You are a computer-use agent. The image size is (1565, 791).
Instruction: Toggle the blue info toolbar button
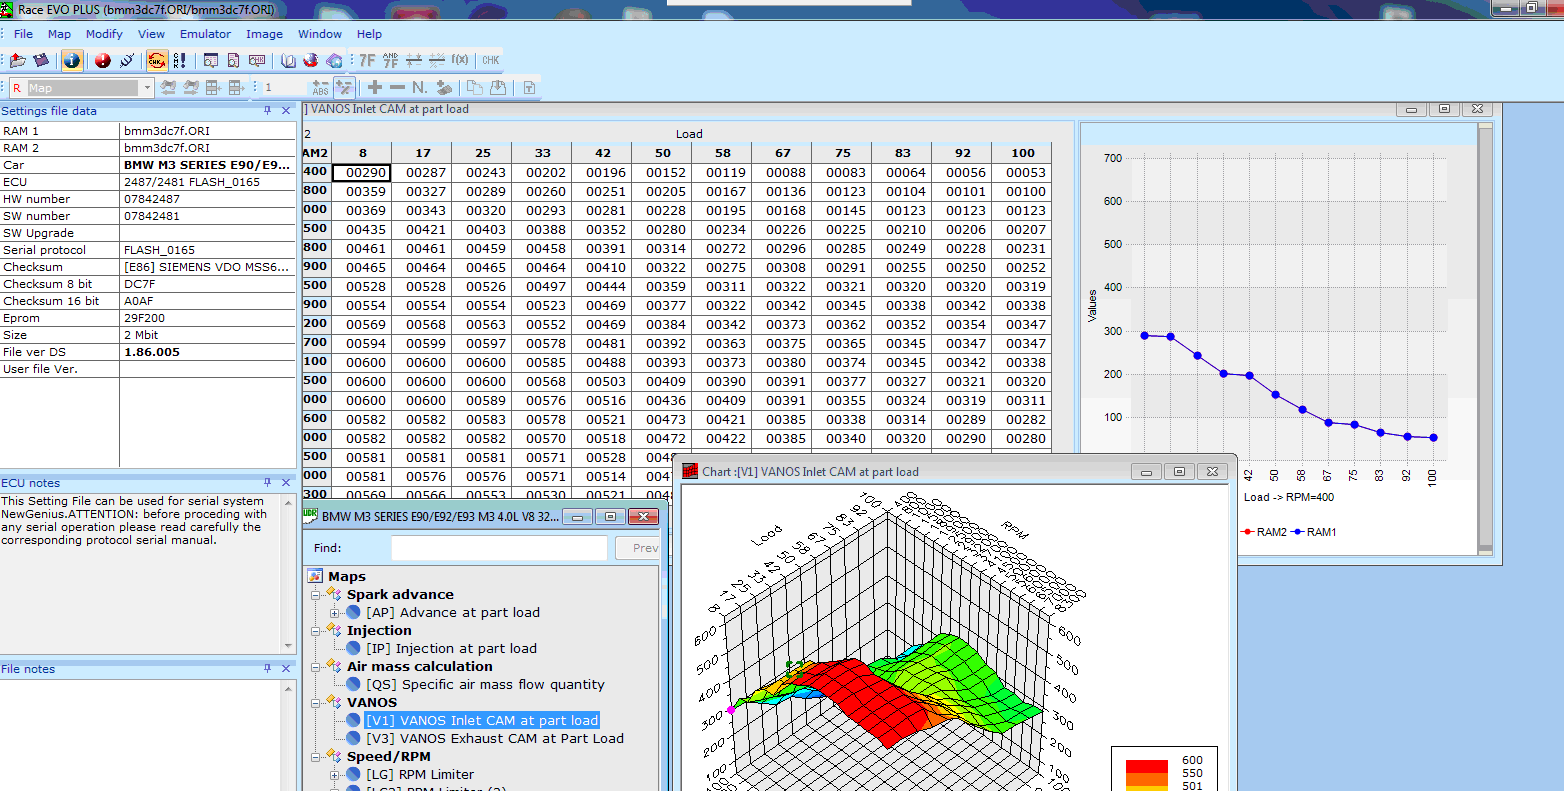(72, 60)
